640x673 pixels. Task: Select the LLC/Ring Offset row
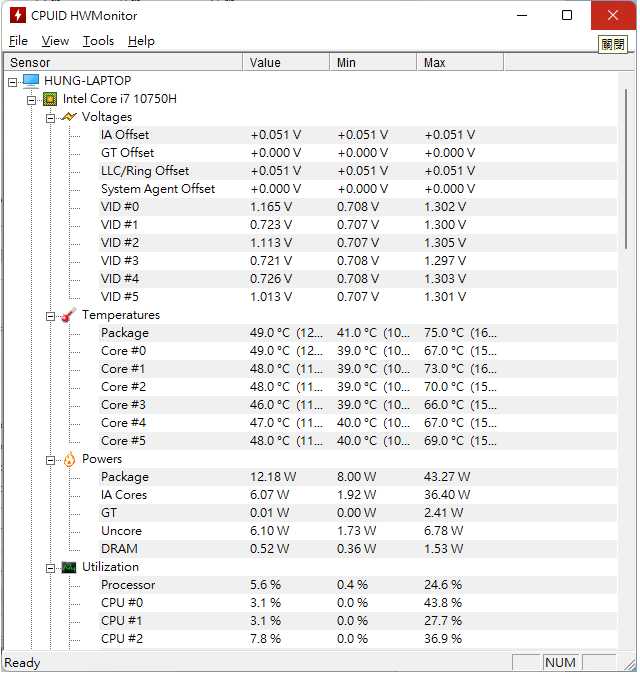(358, 171)
